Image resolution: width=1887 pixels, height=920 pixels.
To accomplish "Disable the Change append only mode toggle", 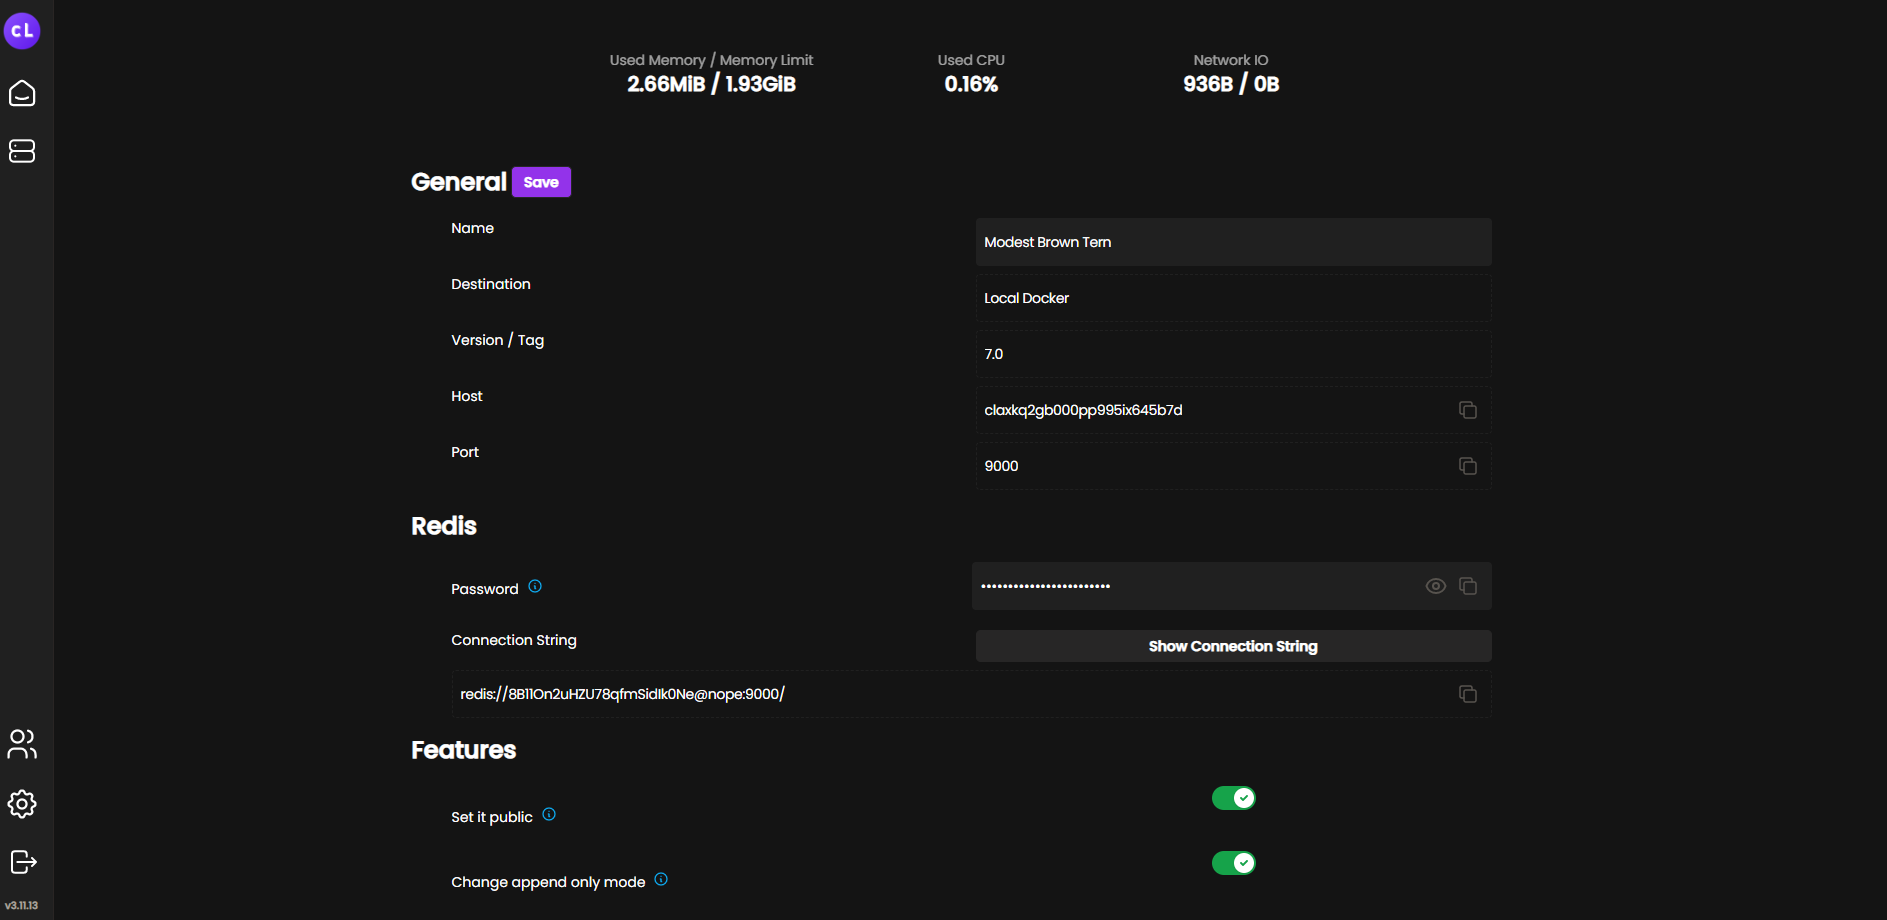I will pyautogui.click(x=1233, y=862).
